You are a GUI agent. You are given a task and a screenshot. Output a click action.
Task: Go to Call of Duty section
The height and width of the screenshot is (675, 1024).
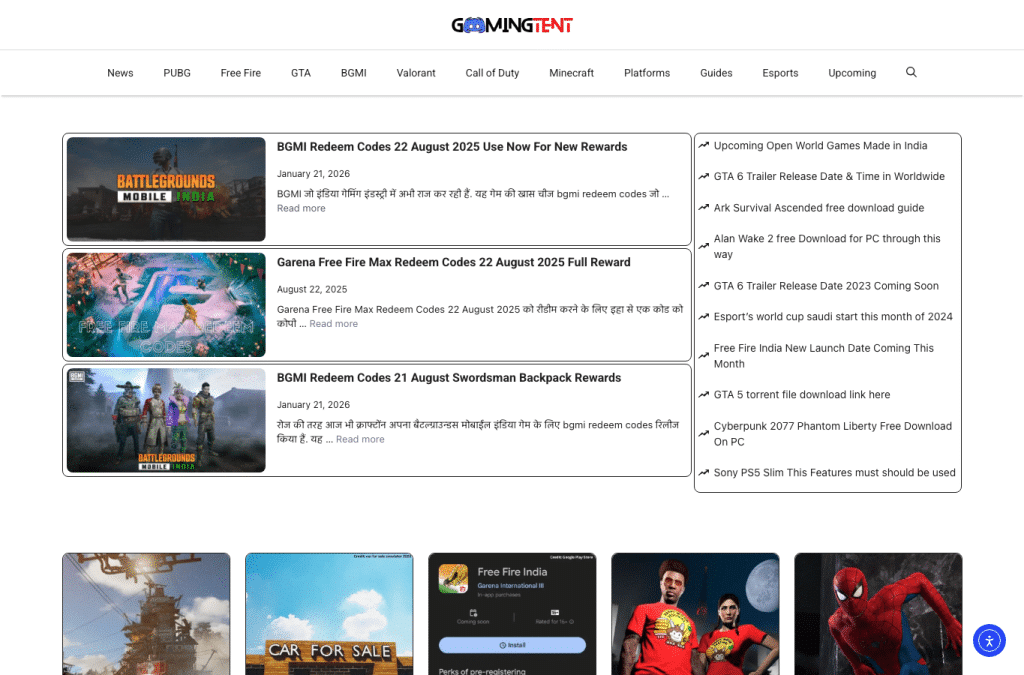tap(492, 73)
